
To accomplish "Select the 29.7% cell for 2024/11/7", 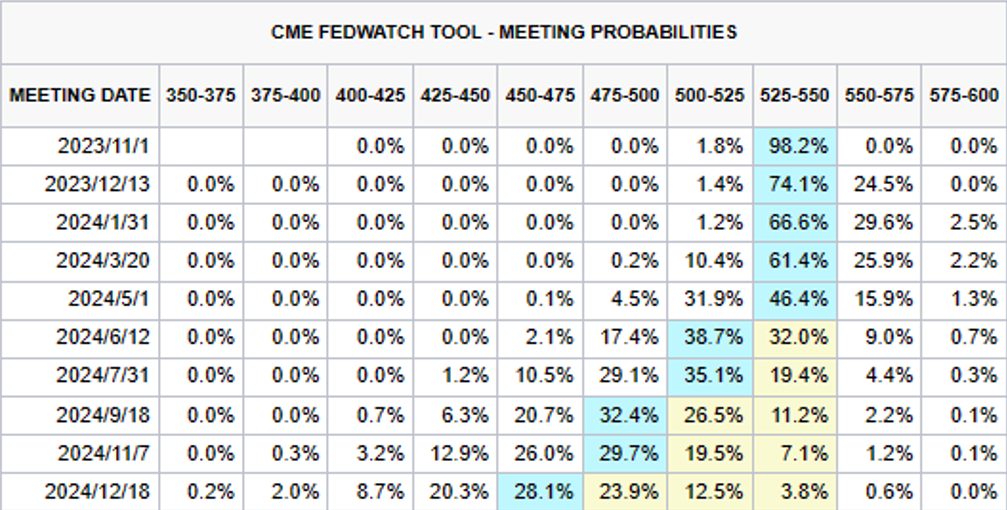I will 625,451.
